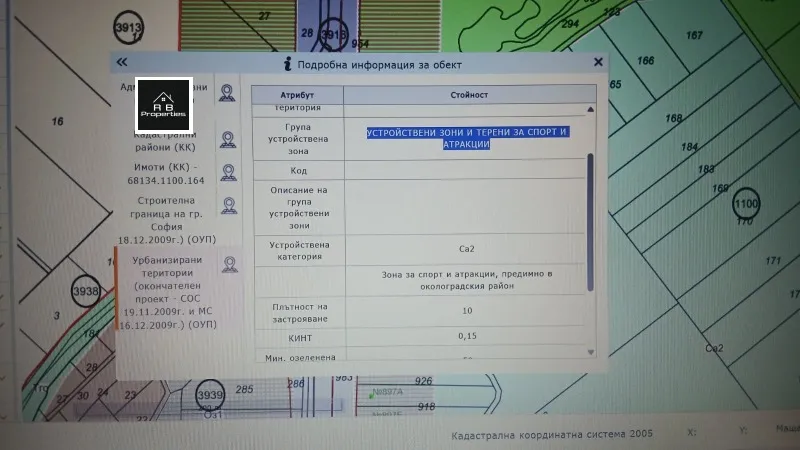Click locate pin beside Кадастрални райони (КК)
This screenshot has height=450, width=800.
pos(228,140)
